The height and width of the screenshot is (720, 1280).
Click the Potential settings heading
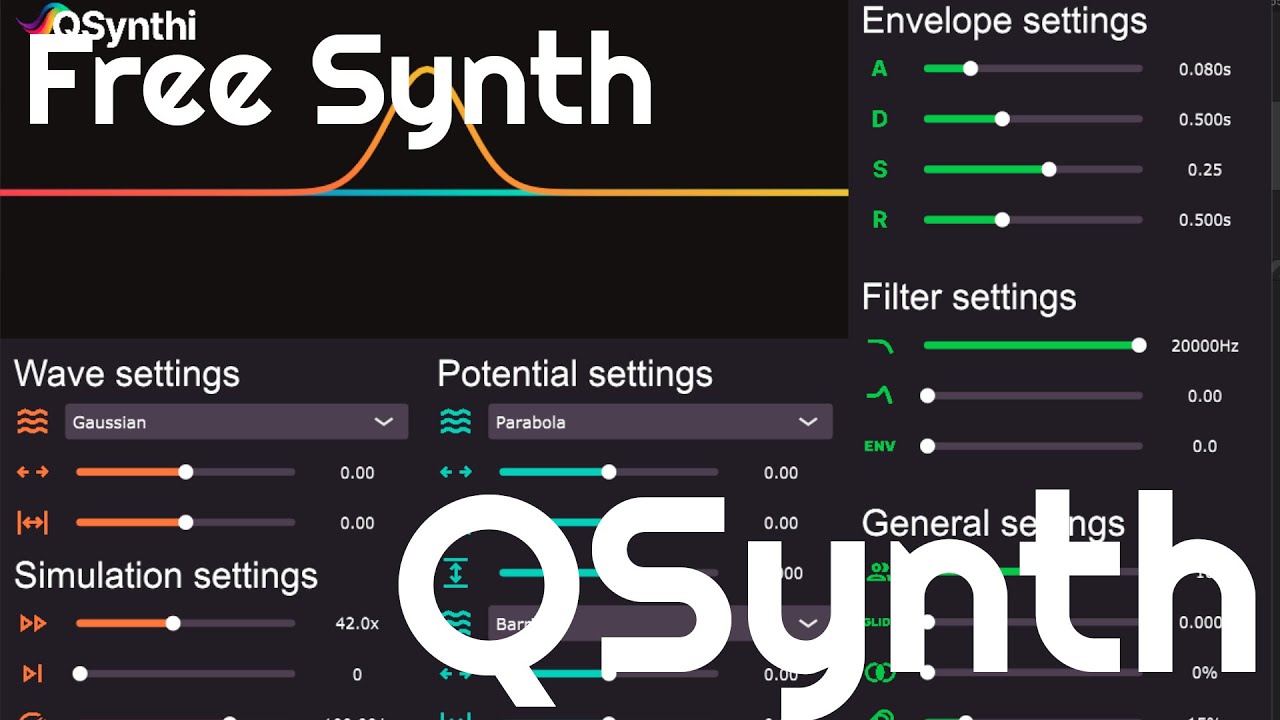click(x=575, y=374)
